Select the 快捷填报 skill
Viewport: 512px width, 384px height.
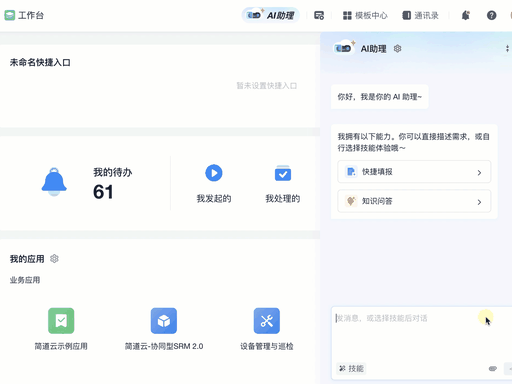[414, 172]
